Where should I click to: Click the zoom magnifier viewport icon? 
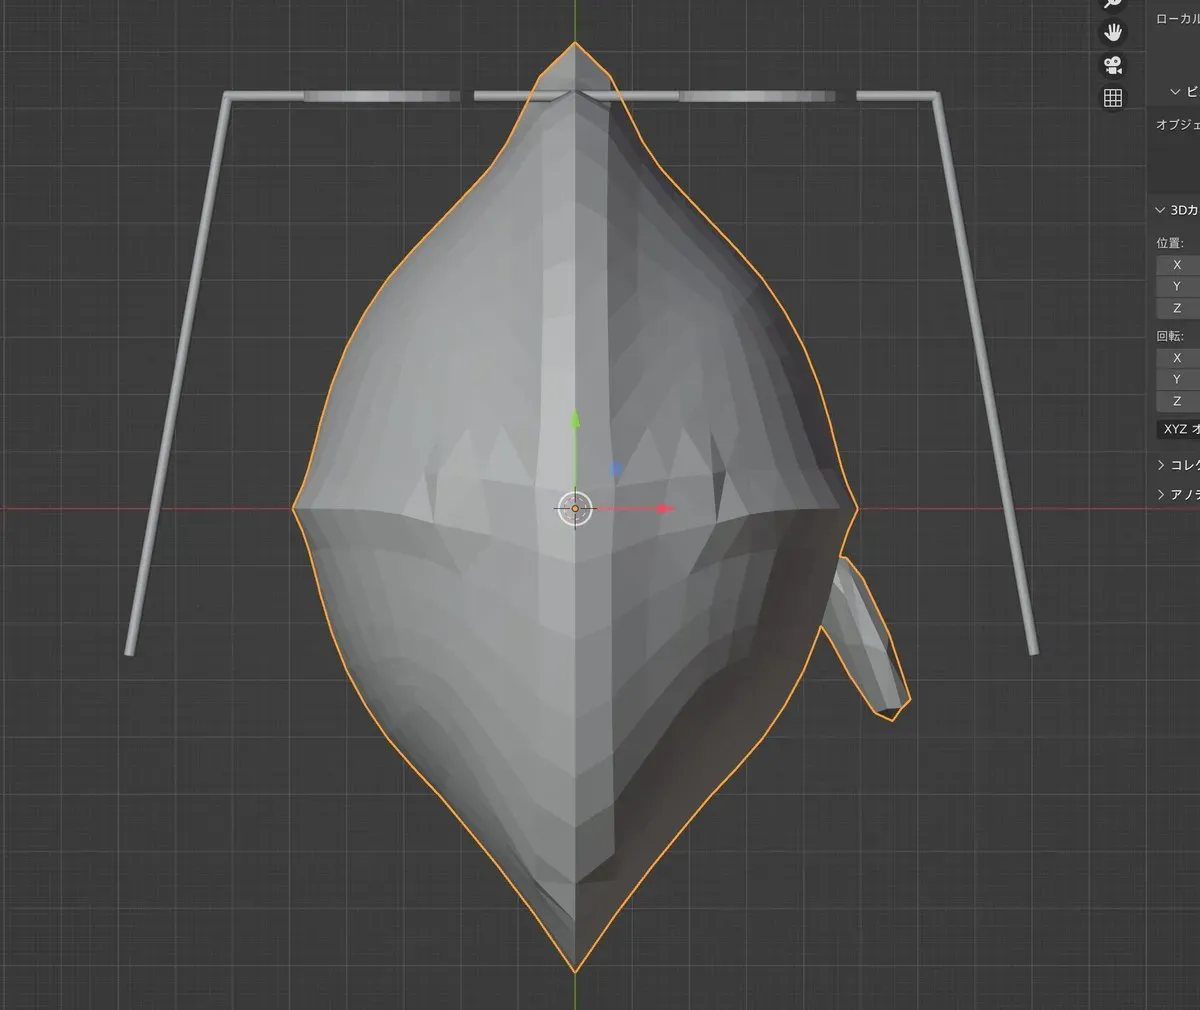(x=1112, y=4)
